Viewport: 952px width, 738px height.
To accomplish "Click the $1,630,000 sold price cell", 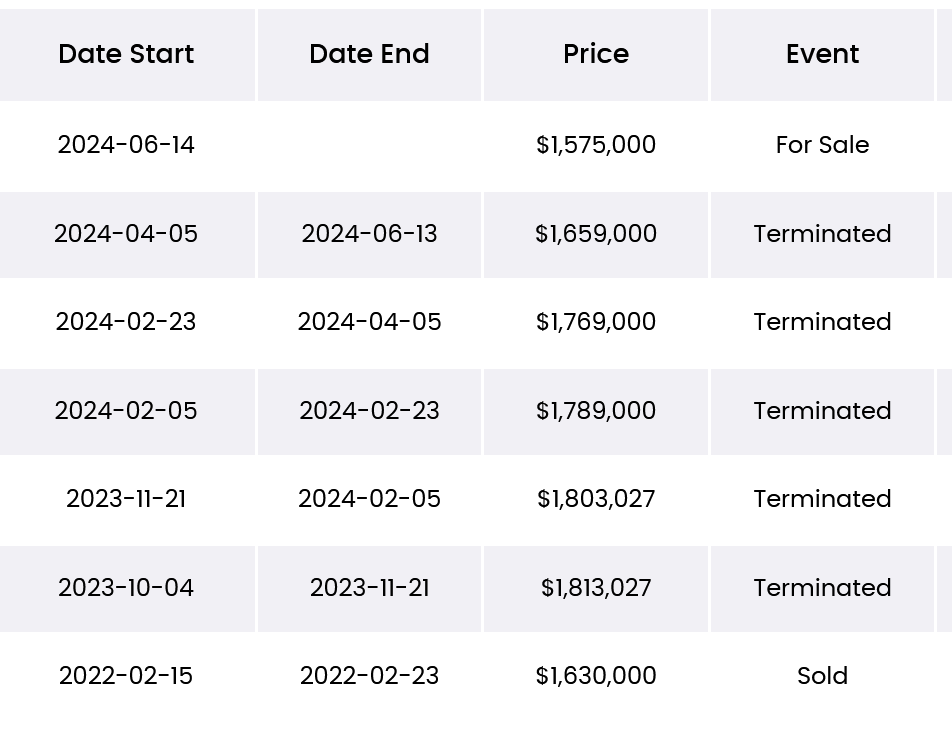I will tap(596, 676).
